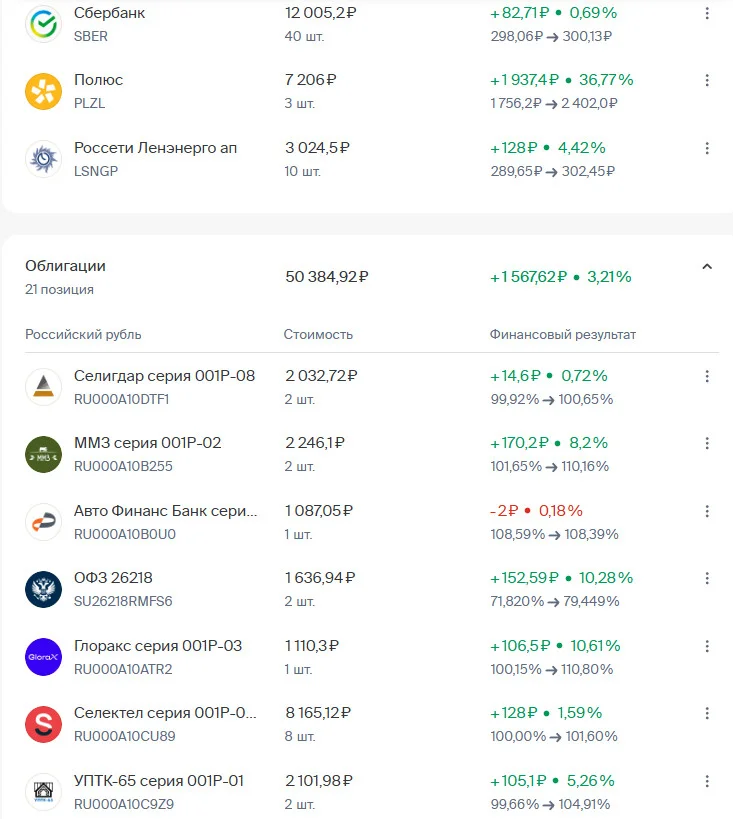This screenshot has width=733, height=819.
Task: Click Глоракс result +106,5₽ 10,61%
Action: (x=555, y=646)
